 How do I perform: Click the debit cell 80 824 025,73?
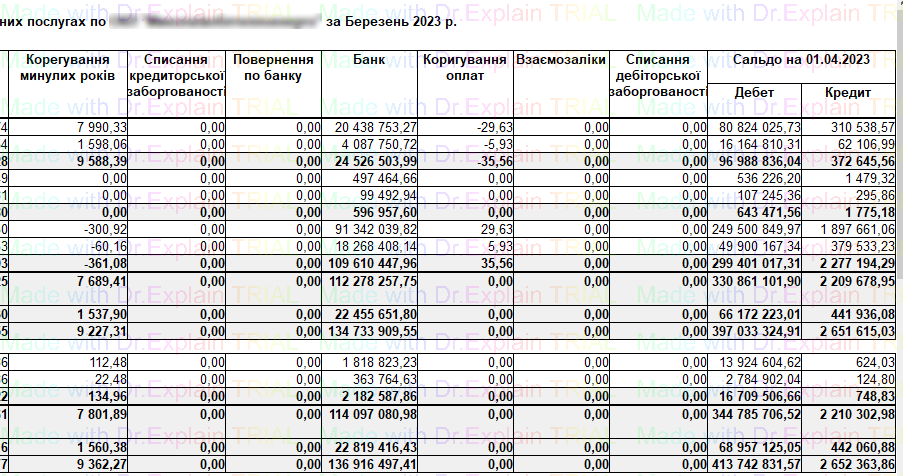point(755,128)
